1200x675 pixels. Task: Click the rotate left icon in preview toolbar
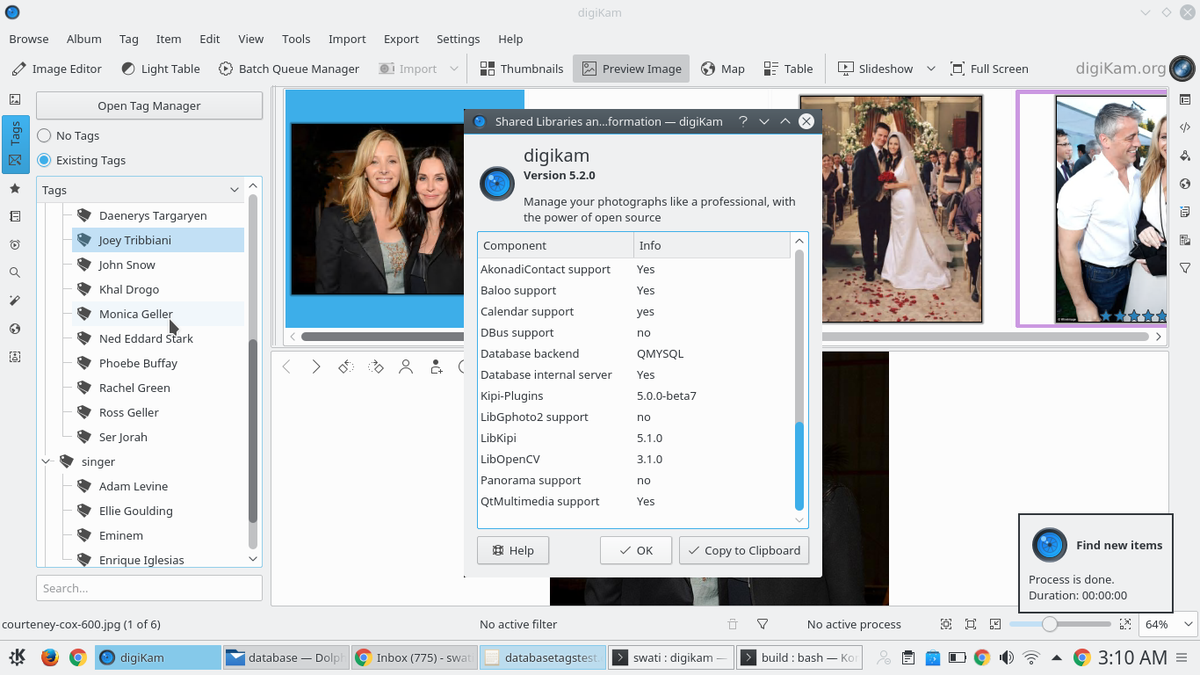click(345, 367)
